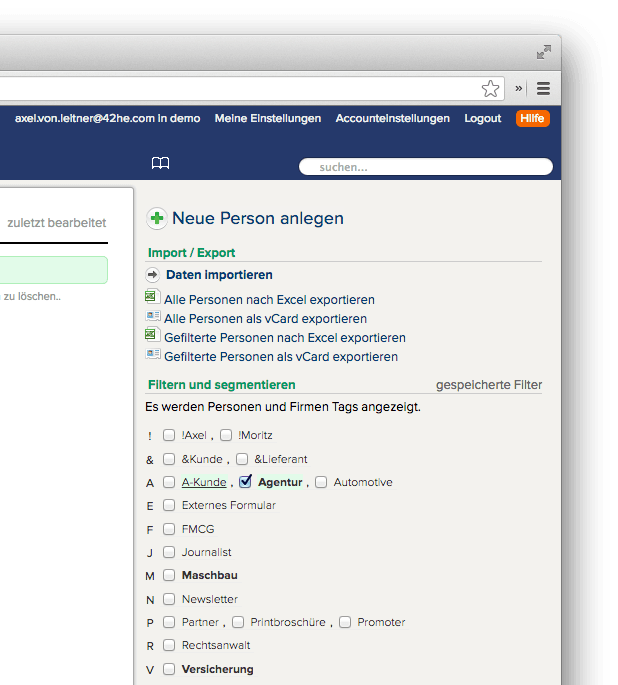Screen dimensions: 618x685
Task: Check the Journalist tag filter
Action: click(x=169, y=552)
